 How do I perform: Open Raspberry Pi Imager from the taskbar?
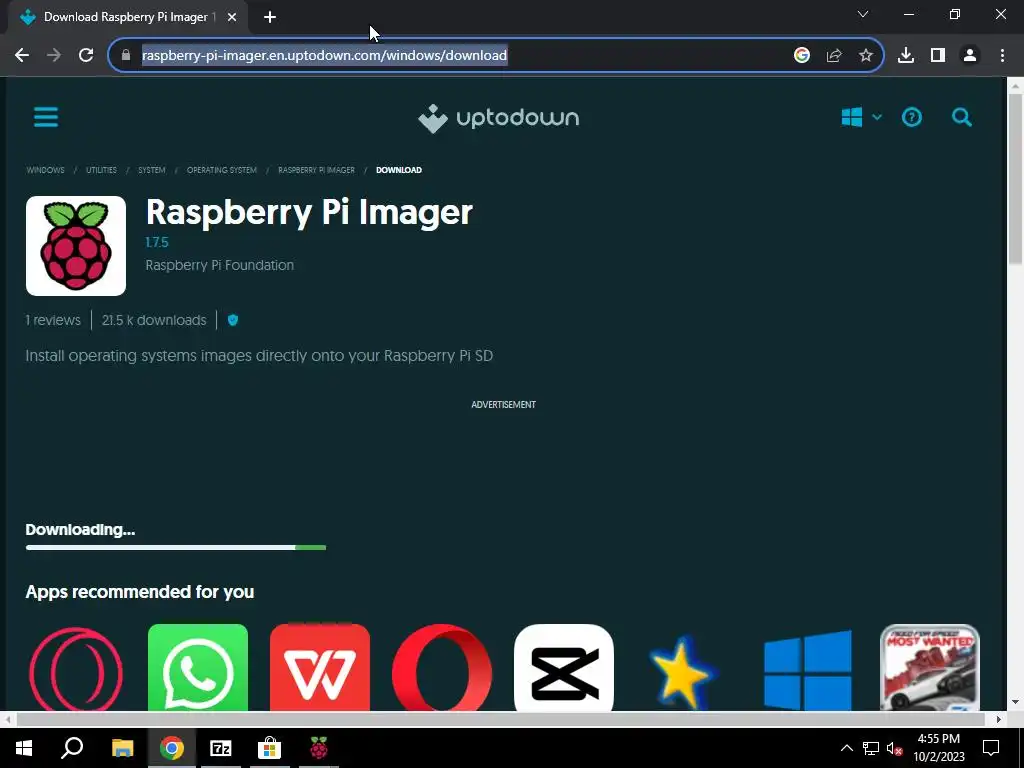tap(319, 748)
